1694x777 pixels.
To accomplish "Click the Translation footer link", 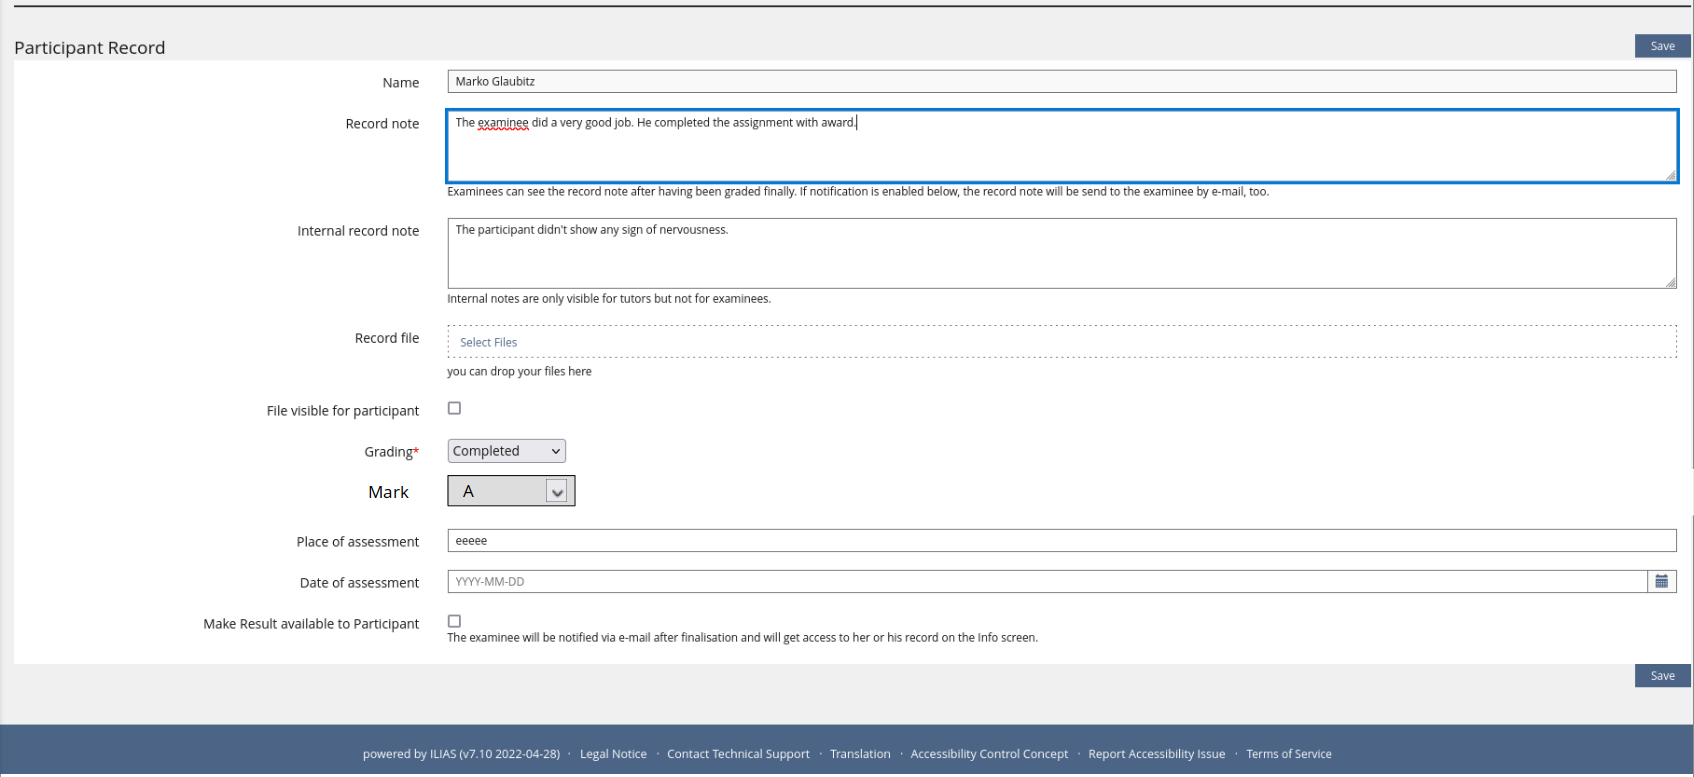I will pyautogui.click(x=859, y=754).
